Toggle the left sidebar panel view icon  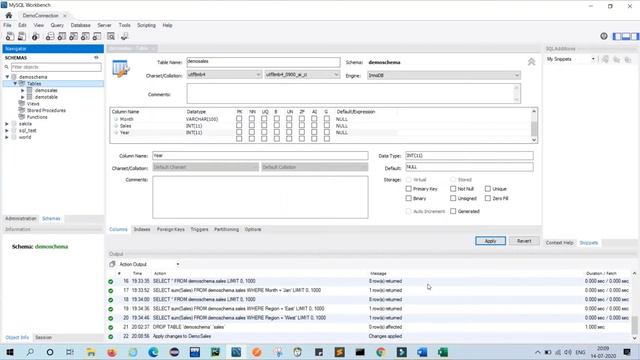[x=617, y=36]
